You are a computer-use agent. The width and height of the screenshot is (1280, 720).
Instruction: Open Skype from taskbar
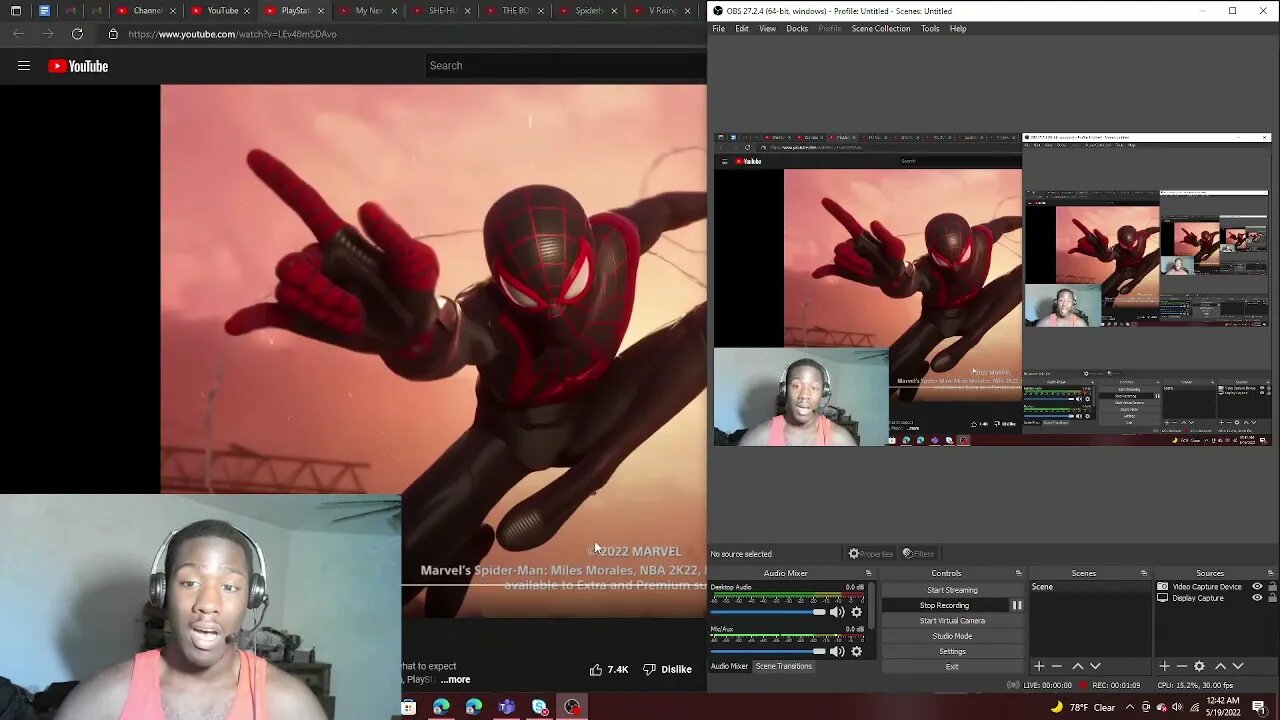click(x=540, y=707)
